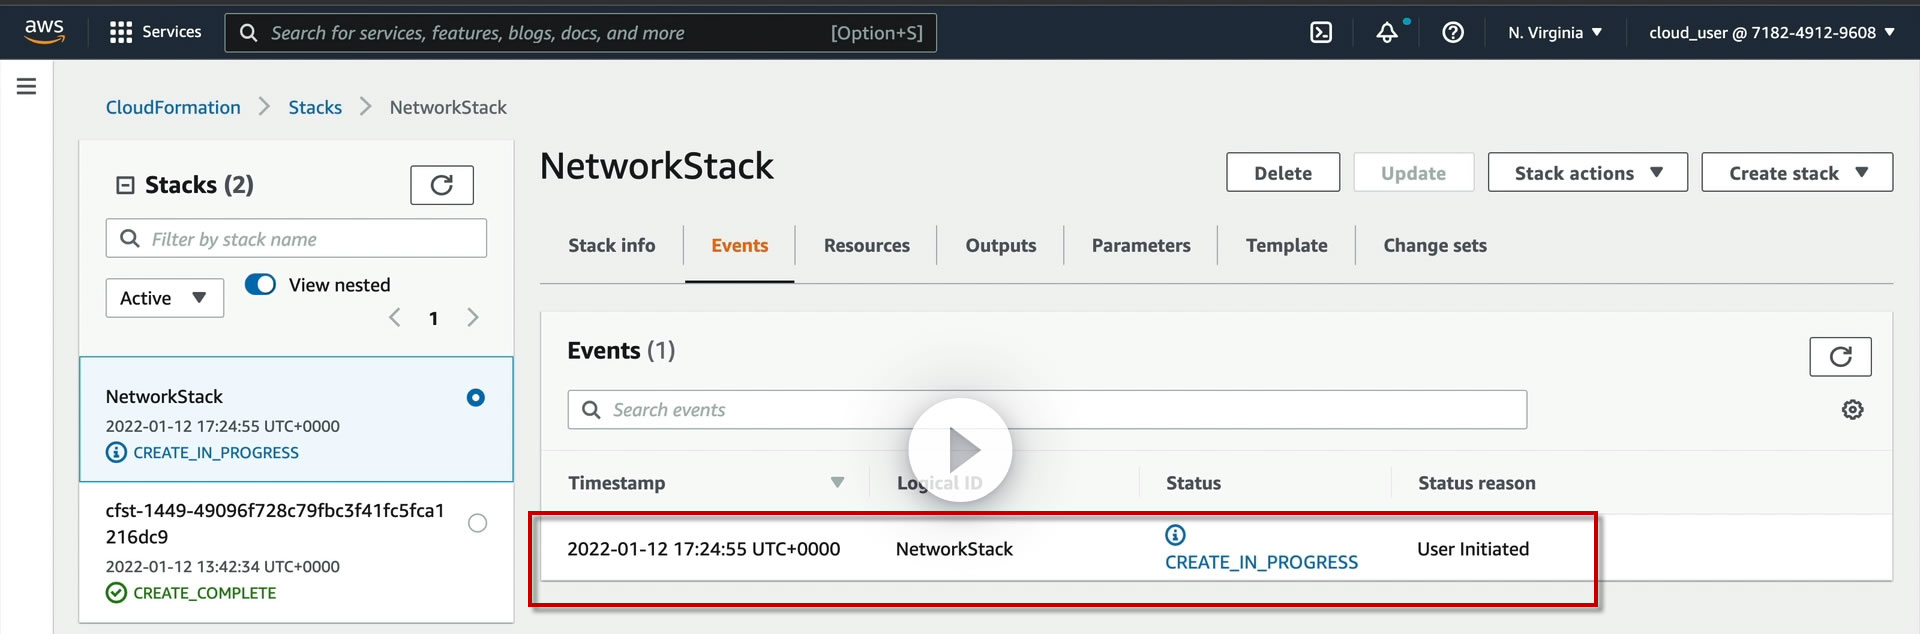Click the Delete stack button
The width and height of the screenshot is (1920, 634).
pyautogui.click(x=1283, y=173)
